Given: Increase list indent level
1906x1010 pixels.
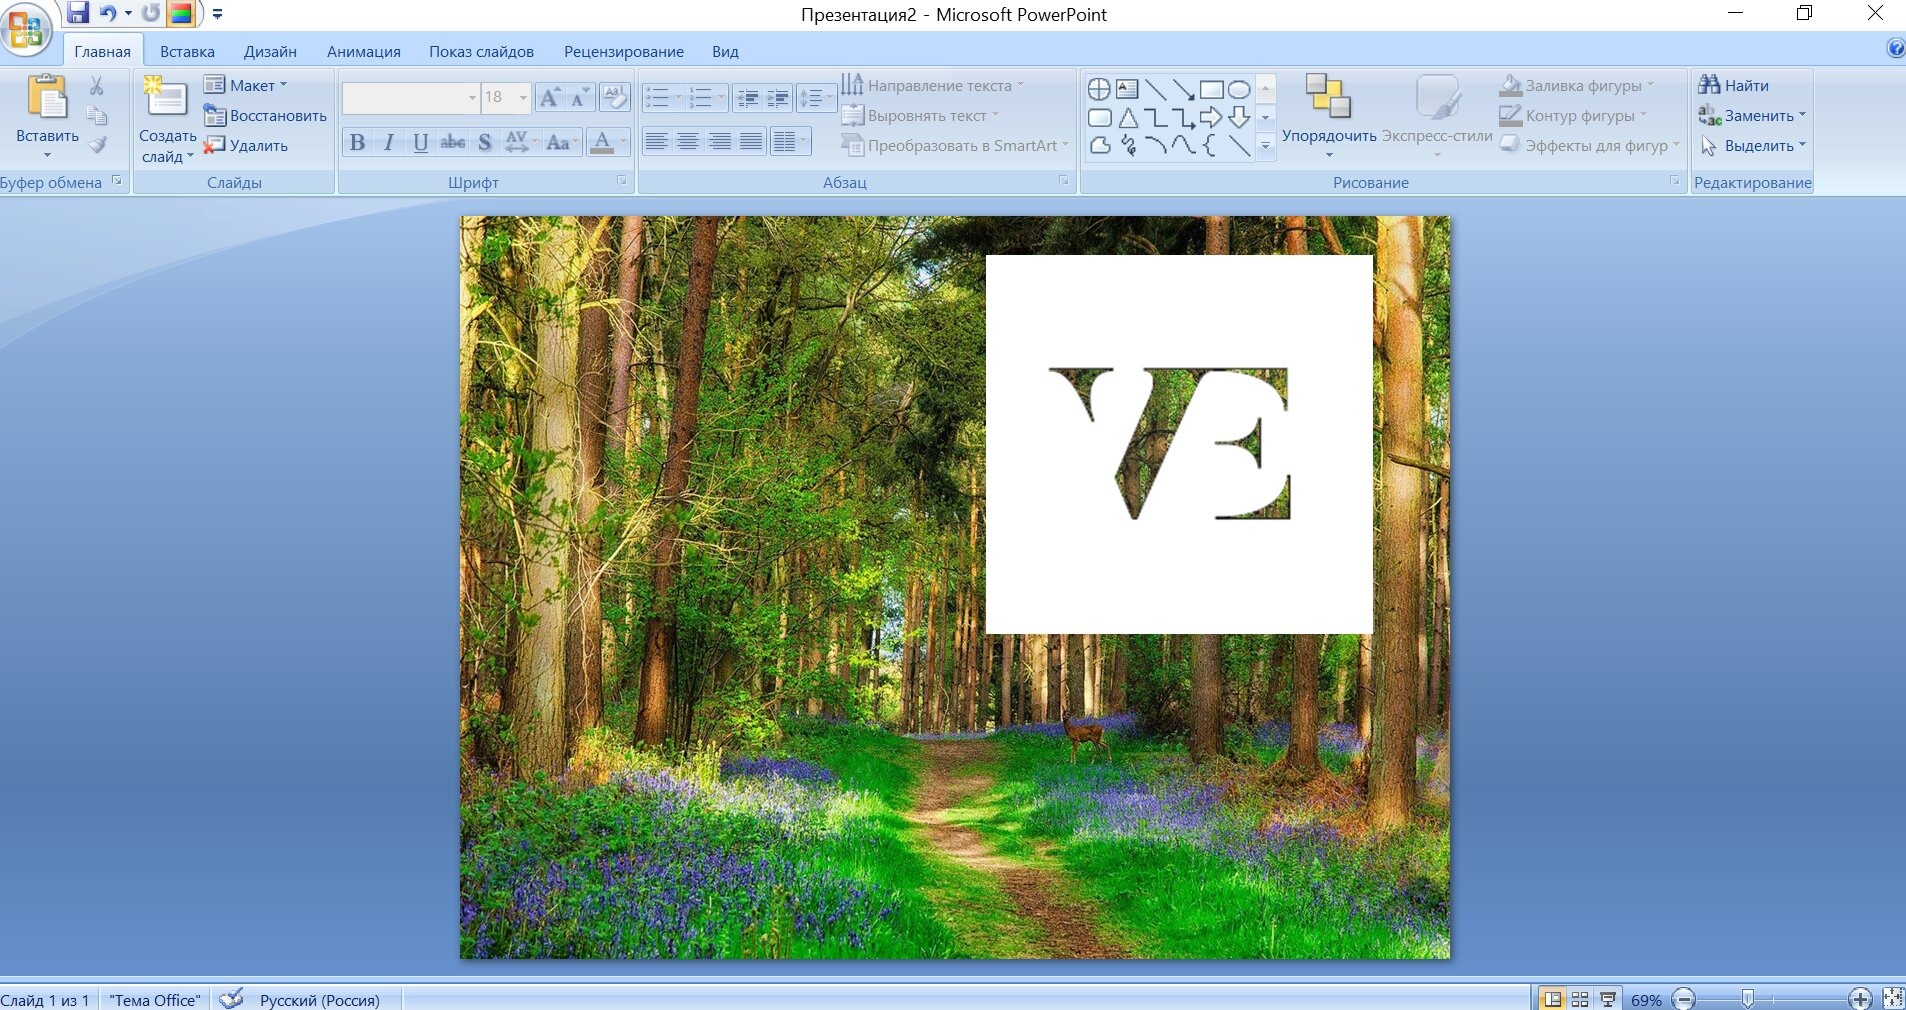Looking at the screenshot, I should pyautogui.click(x=778, y=97).
